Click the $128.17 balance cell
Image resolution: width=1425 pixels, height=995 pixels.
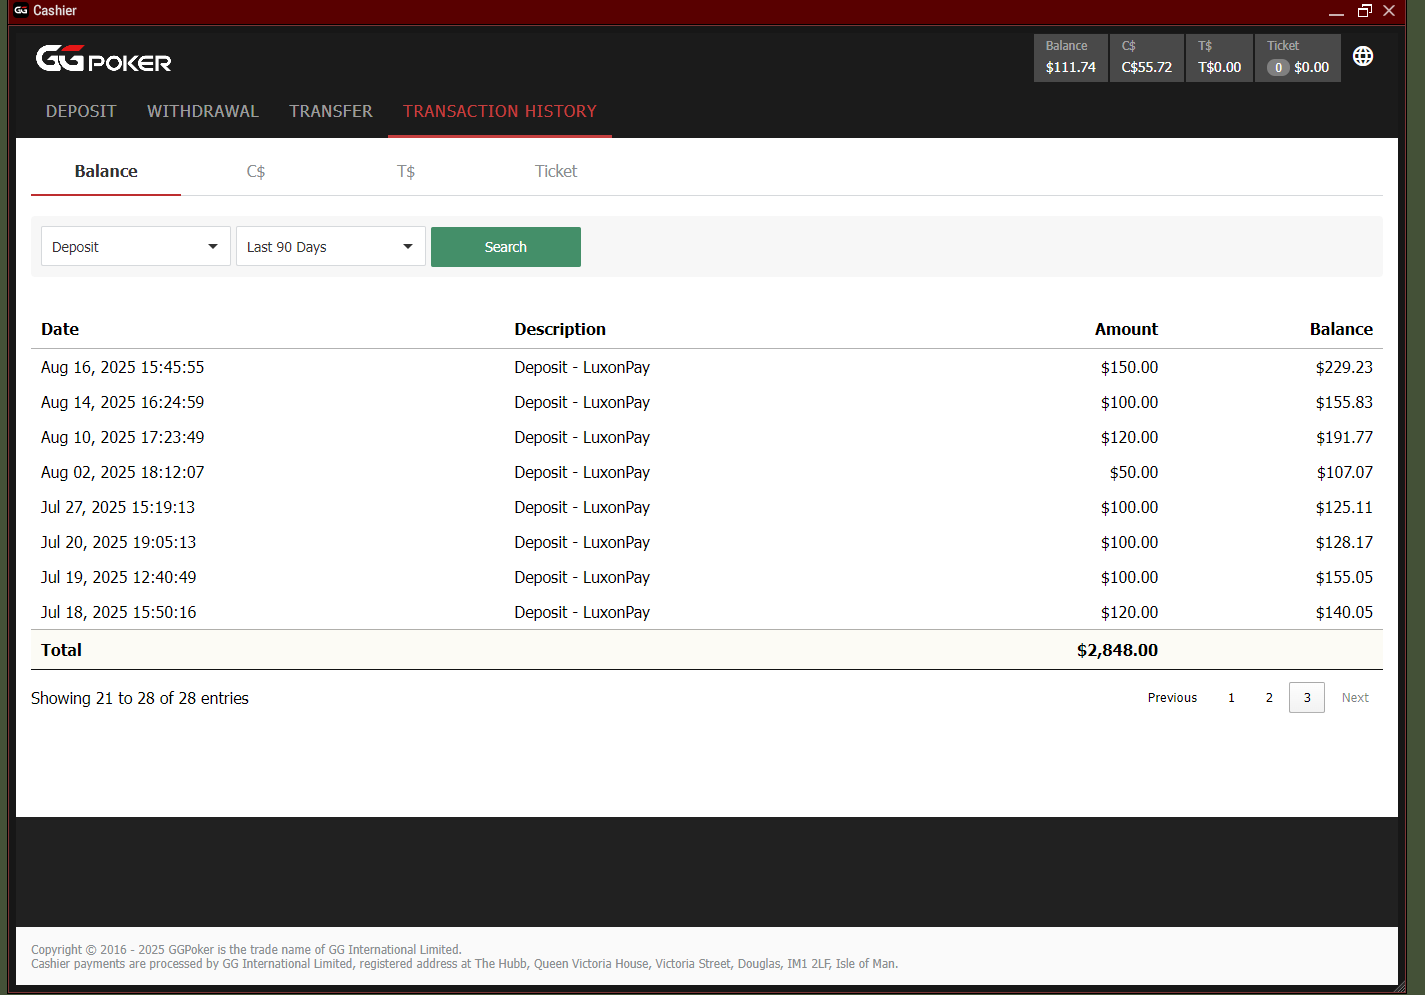tap(1344, 542)
